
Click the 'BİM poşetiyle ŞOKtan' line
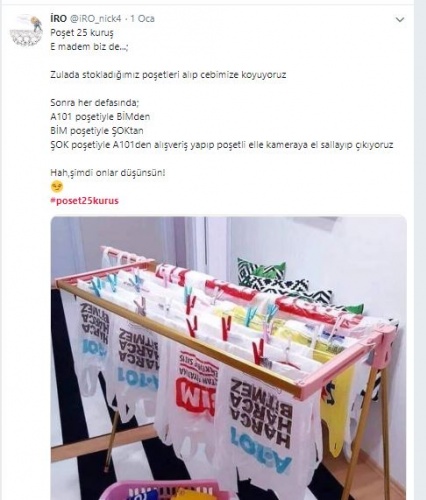coord(97,131)
